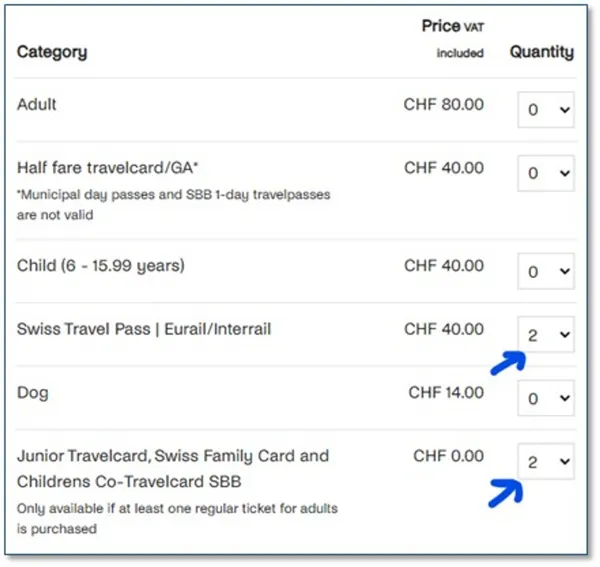Viewport: 600px width, 567px height.
Task: Click the Category column header
Action: pyautogui.click(x=52, y=52)
